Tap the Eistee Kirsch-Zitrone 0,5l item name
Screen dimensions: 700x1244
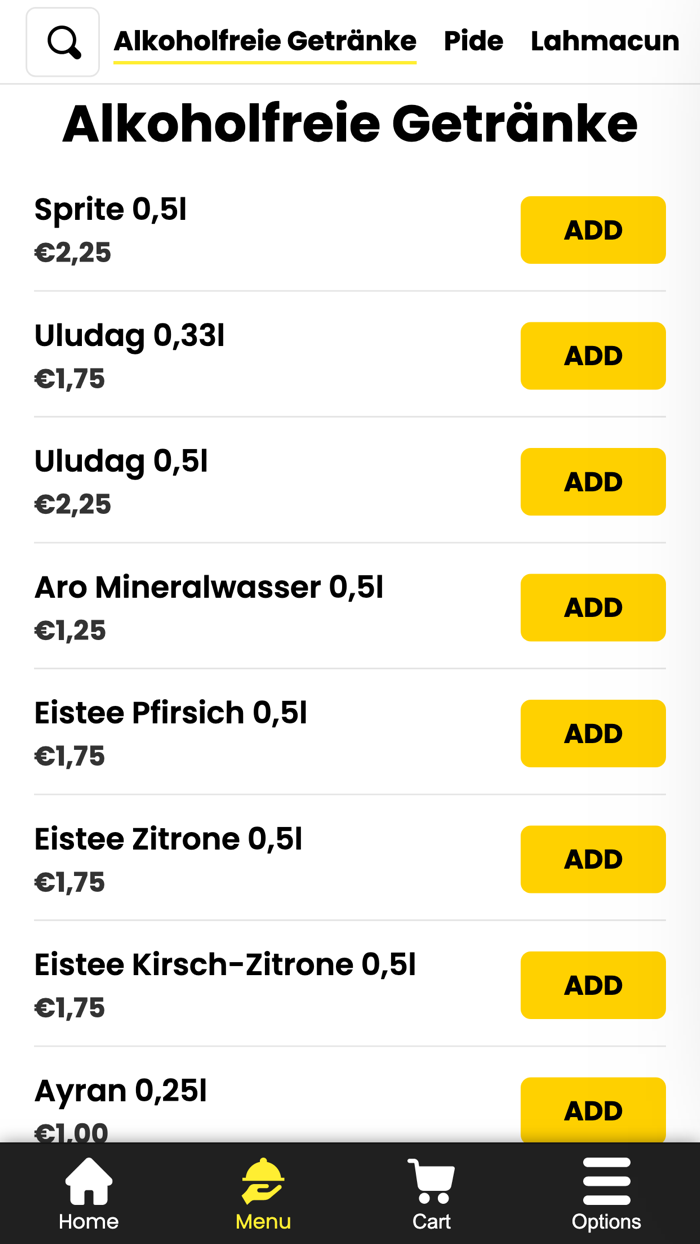pos(224,965)
